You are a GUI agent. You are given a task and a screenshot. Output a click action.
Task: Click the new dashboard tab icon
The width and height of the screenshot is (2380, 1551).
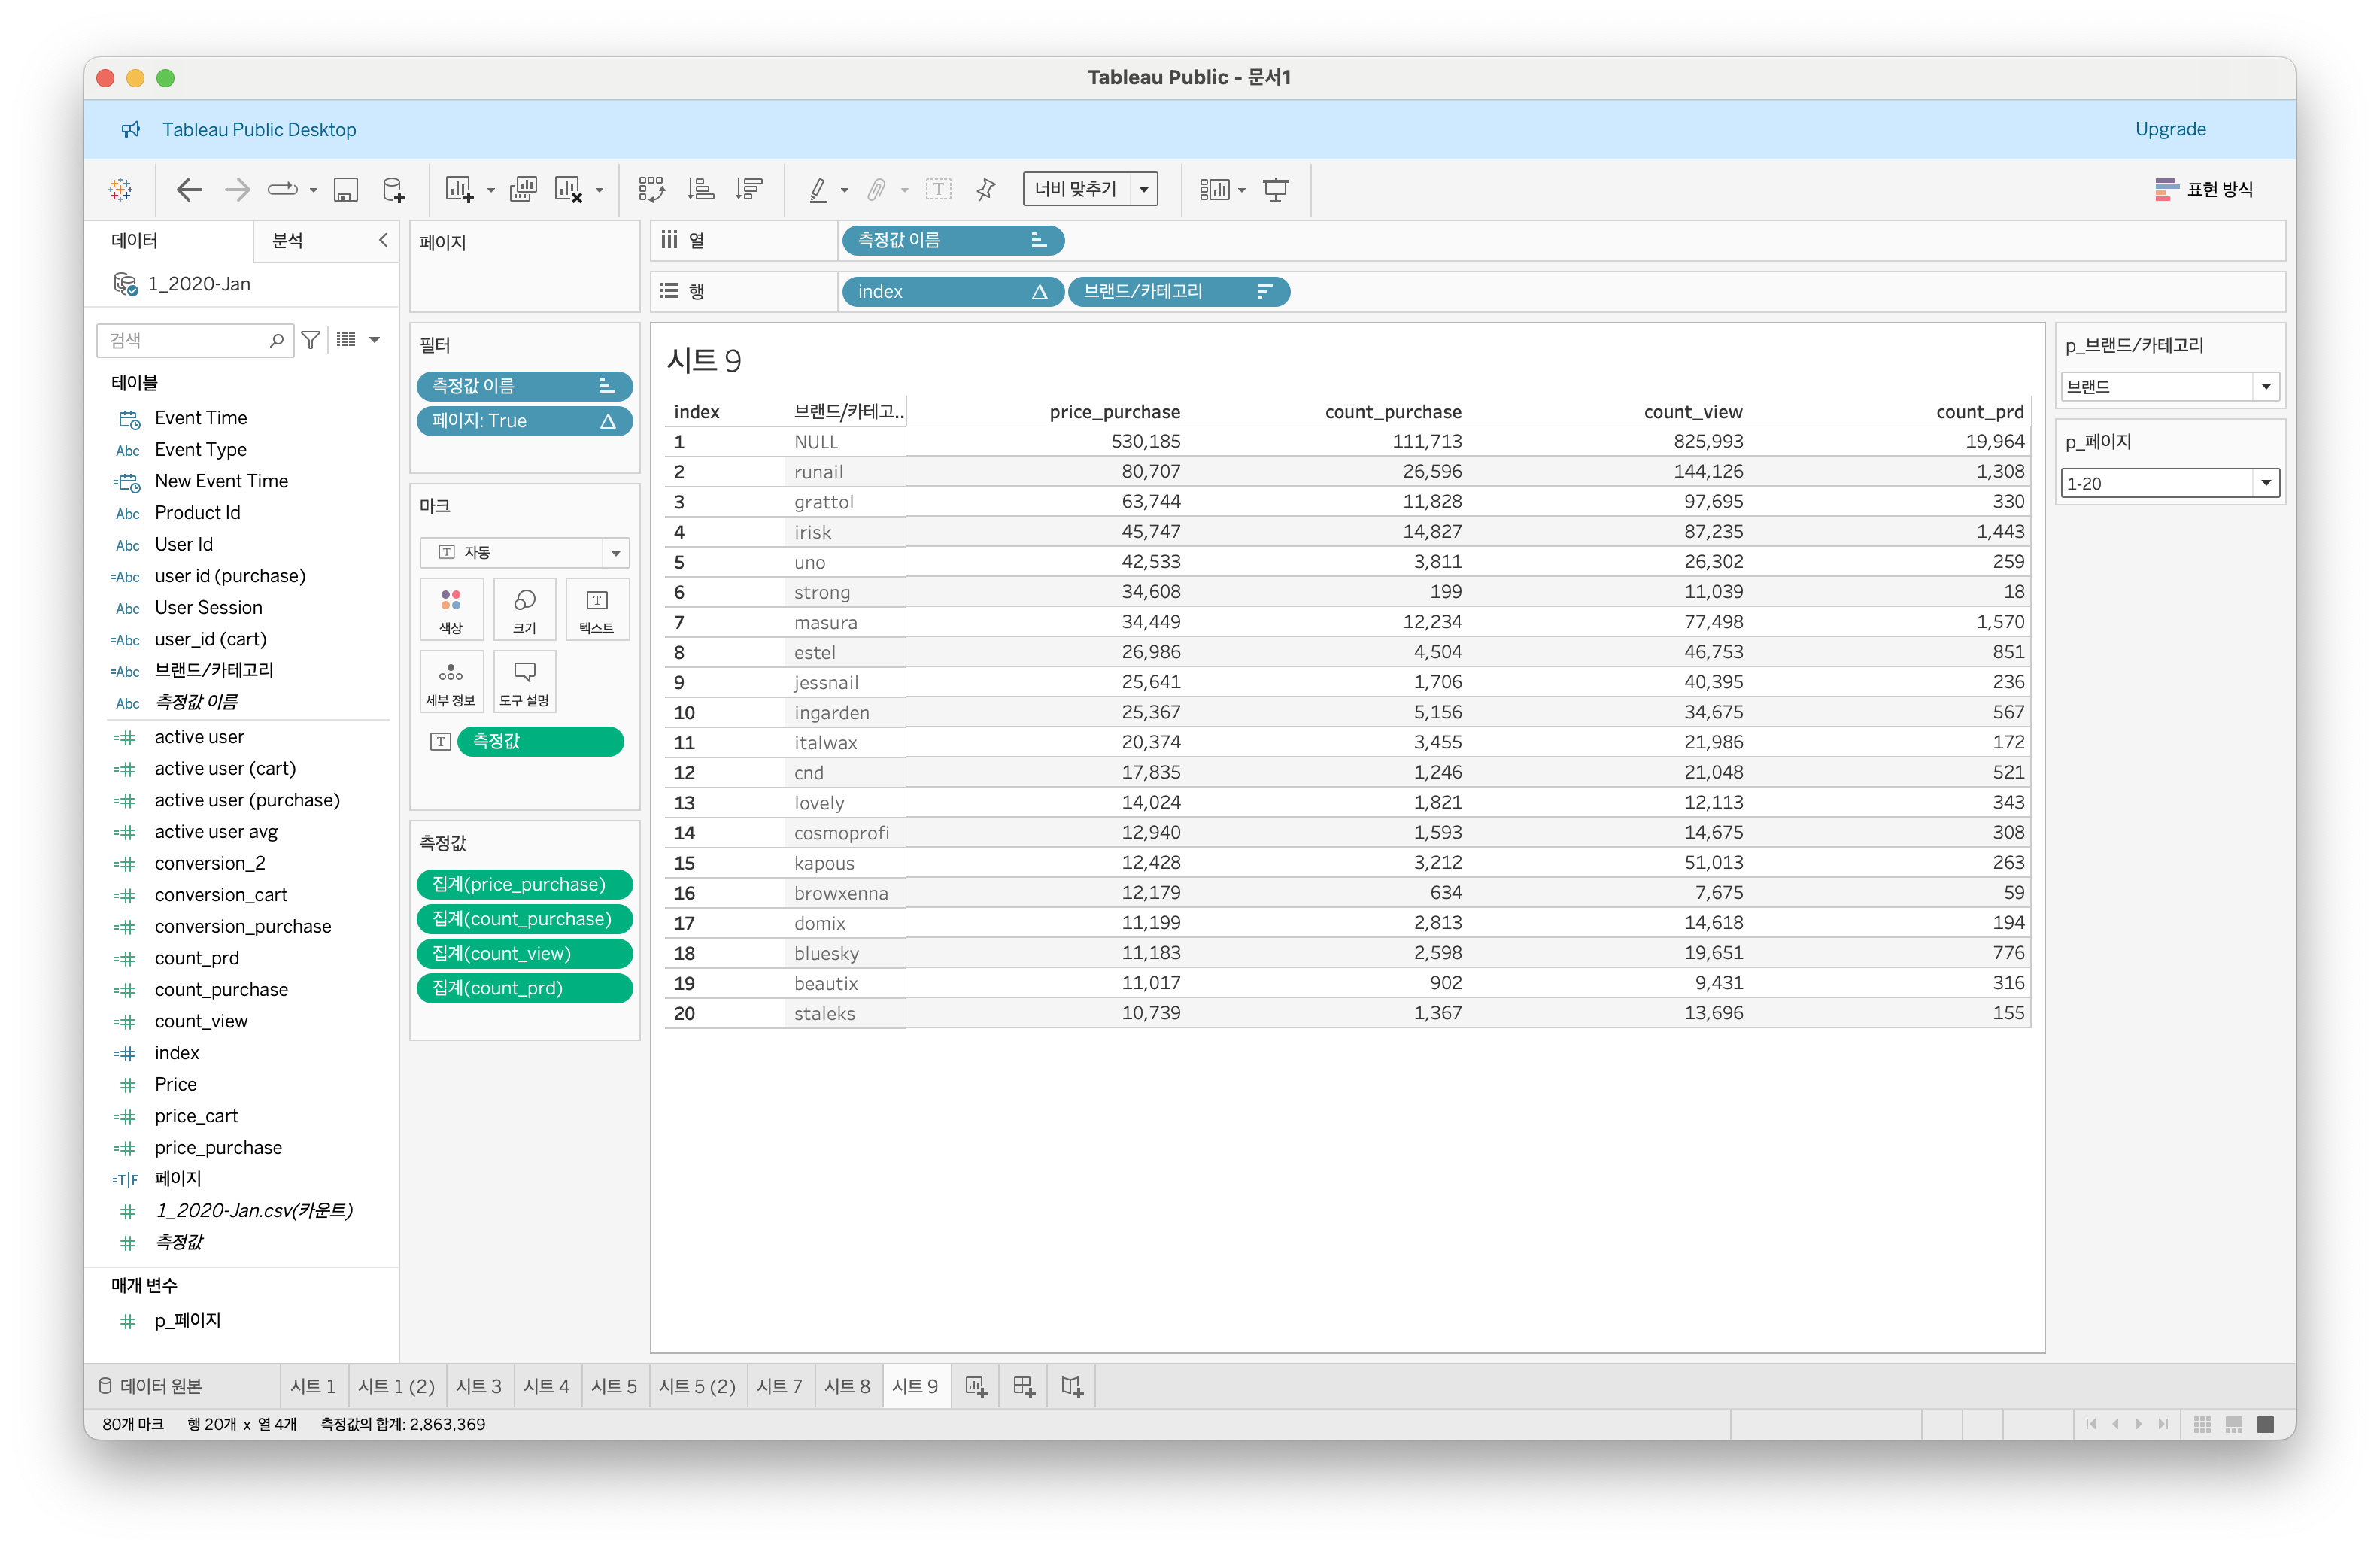coord(1023,1386)
